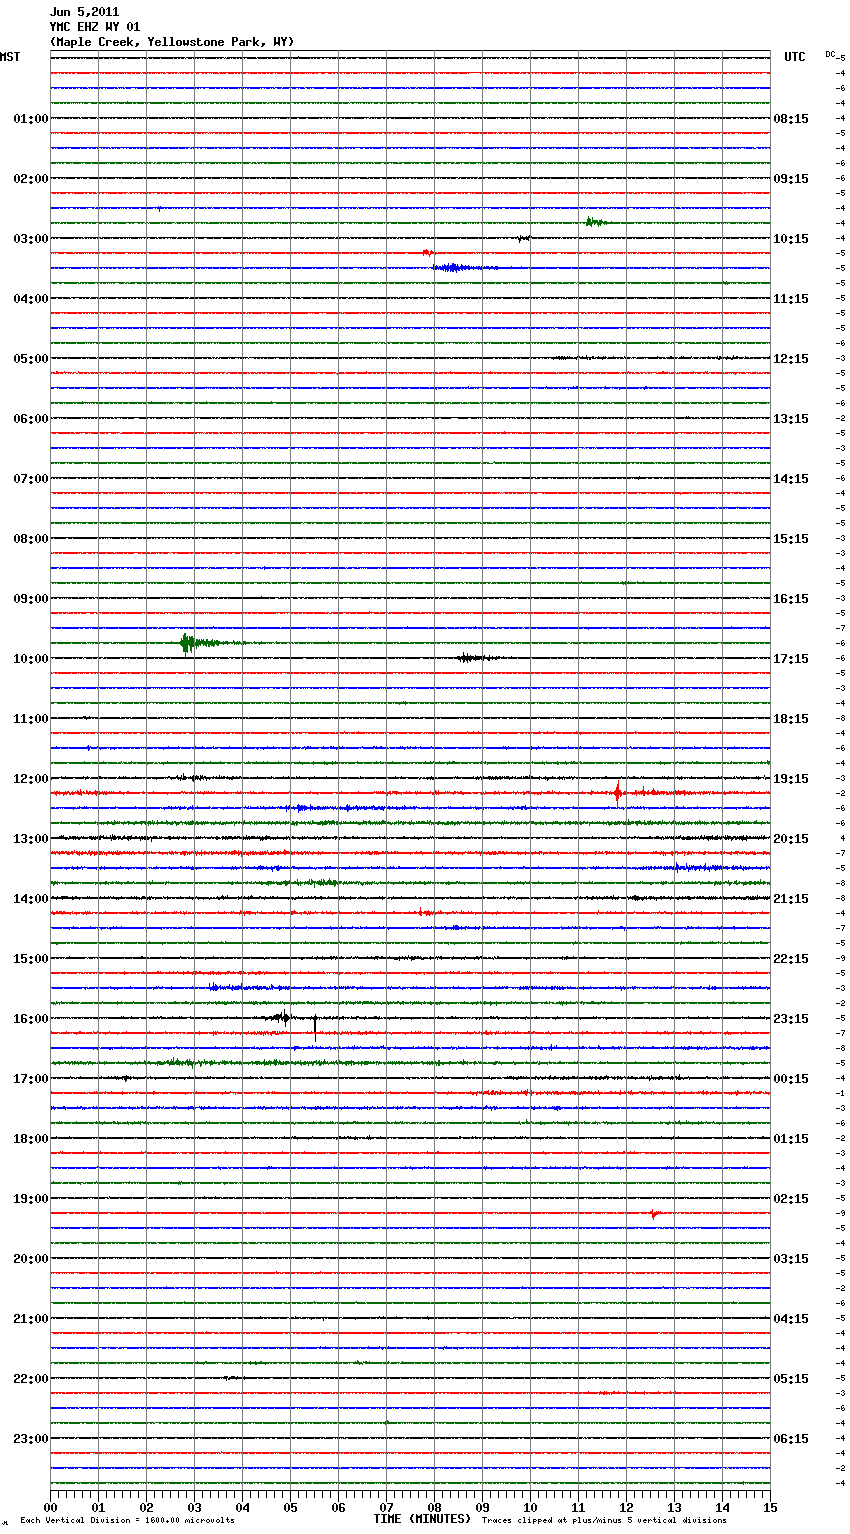Select the 09:00 MST time label
Screen dimensions: 850x1534
click(31, 599)
